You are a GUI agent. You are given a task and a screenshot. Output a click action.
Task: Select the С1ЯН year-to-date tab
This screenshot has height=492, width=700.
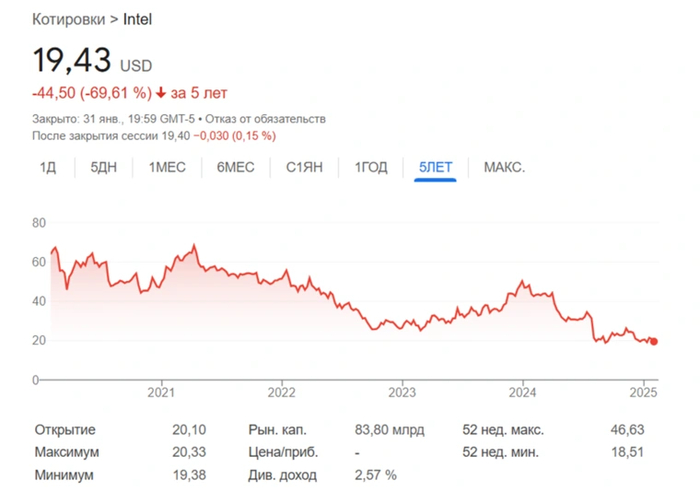(x=303, y=167)
